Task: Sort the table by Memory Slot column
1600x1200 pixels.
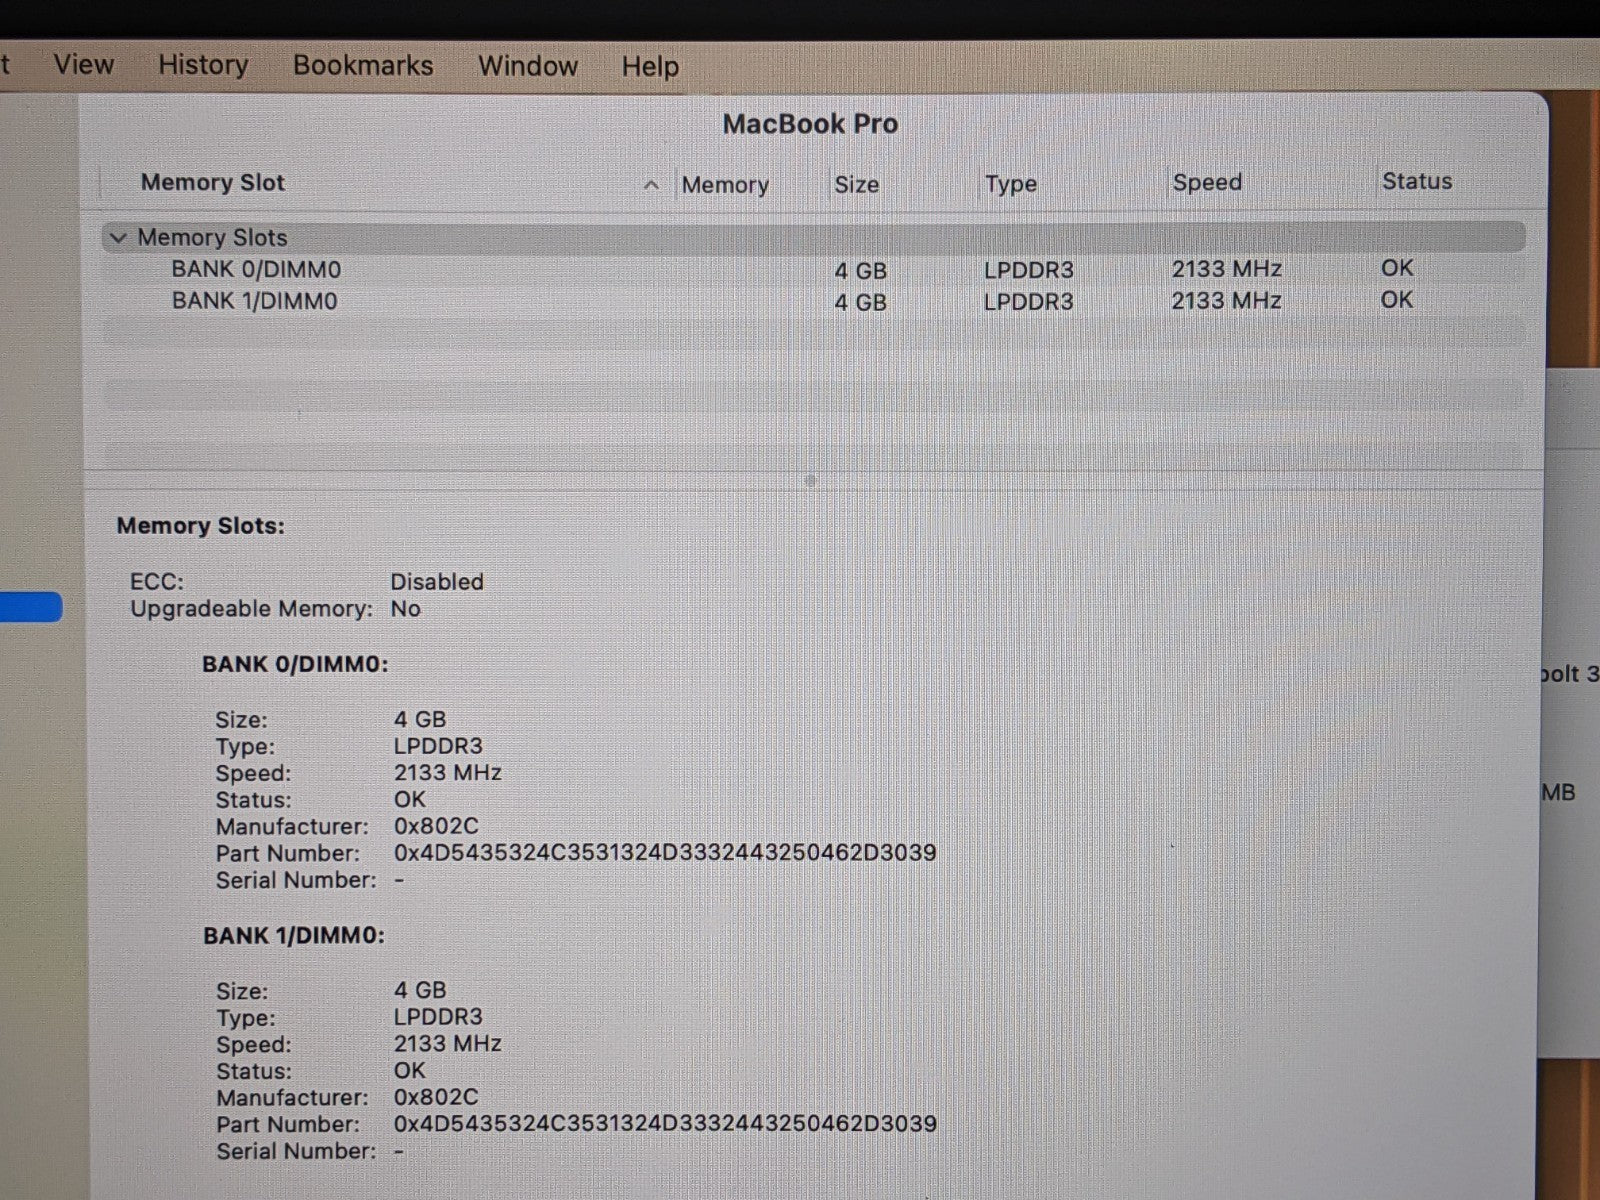Action: [213, 183]
